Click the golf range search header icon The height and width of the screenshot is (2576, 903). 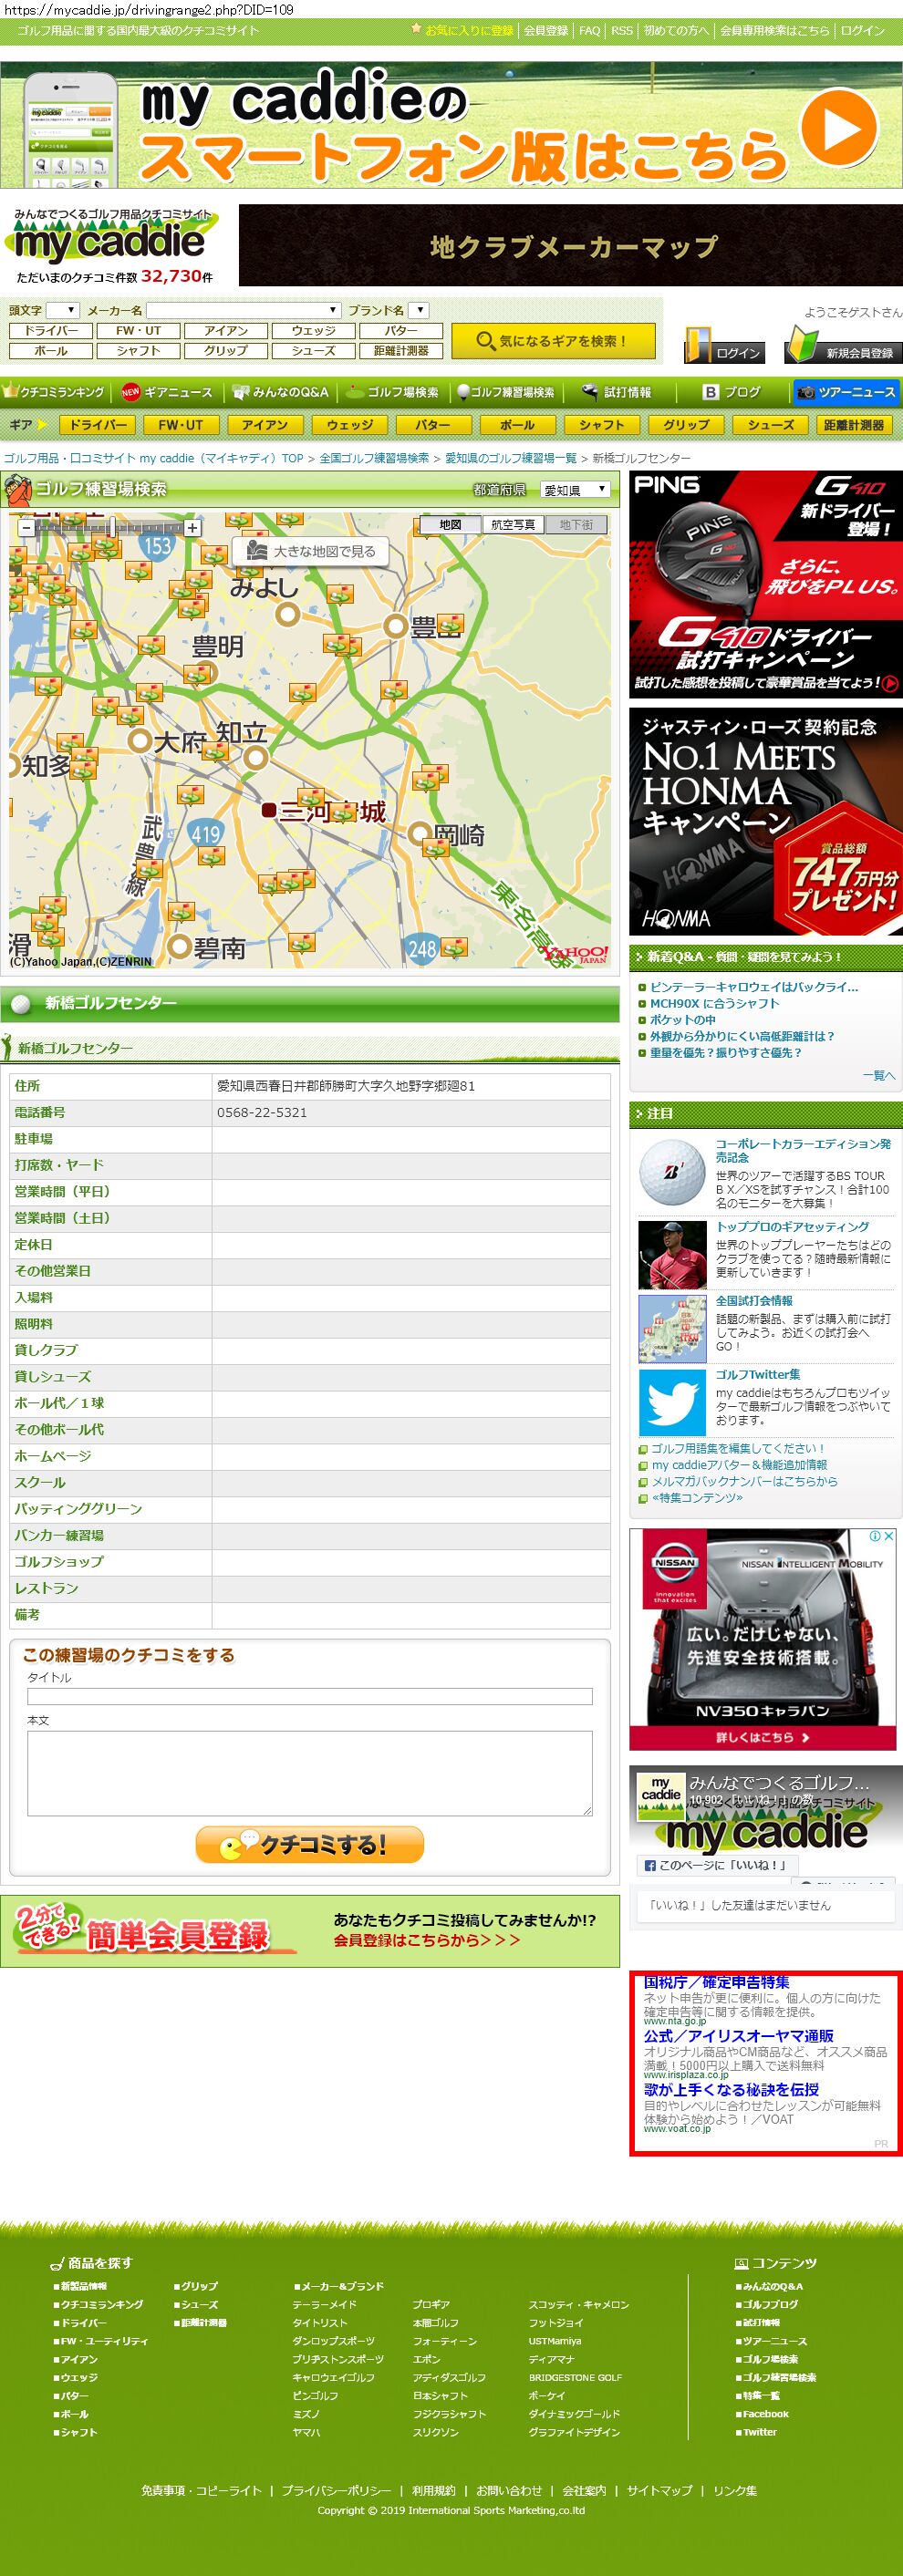pos(17,489)
